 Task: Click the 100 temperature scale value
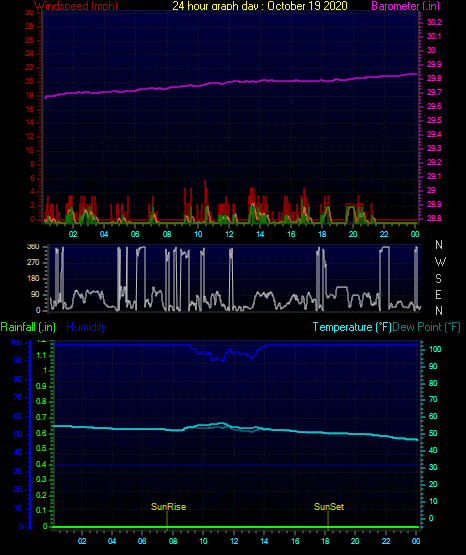tap(435, 349)
